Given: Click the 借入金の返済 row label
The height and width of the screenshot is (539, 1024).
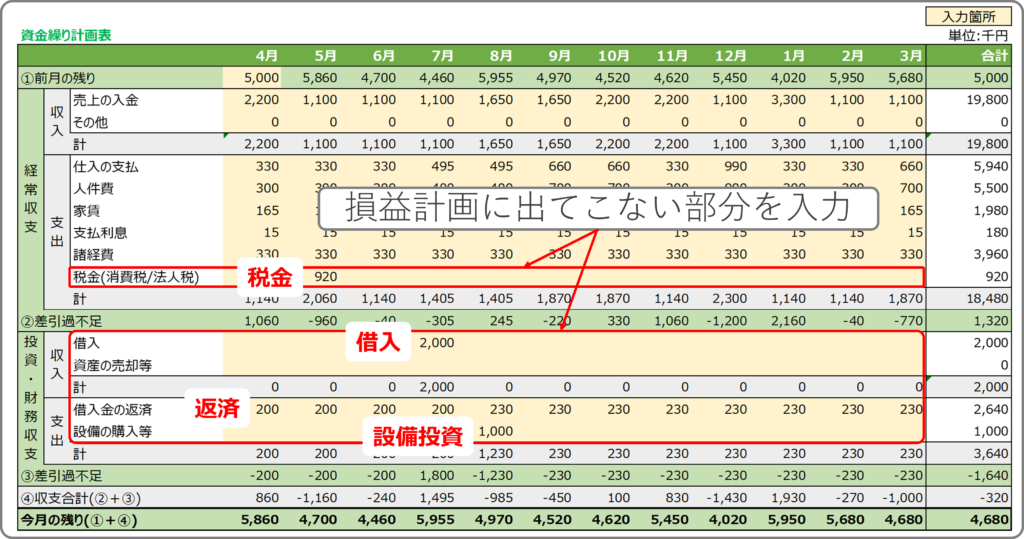Looking at the screenshot, I should pos(112,410).
